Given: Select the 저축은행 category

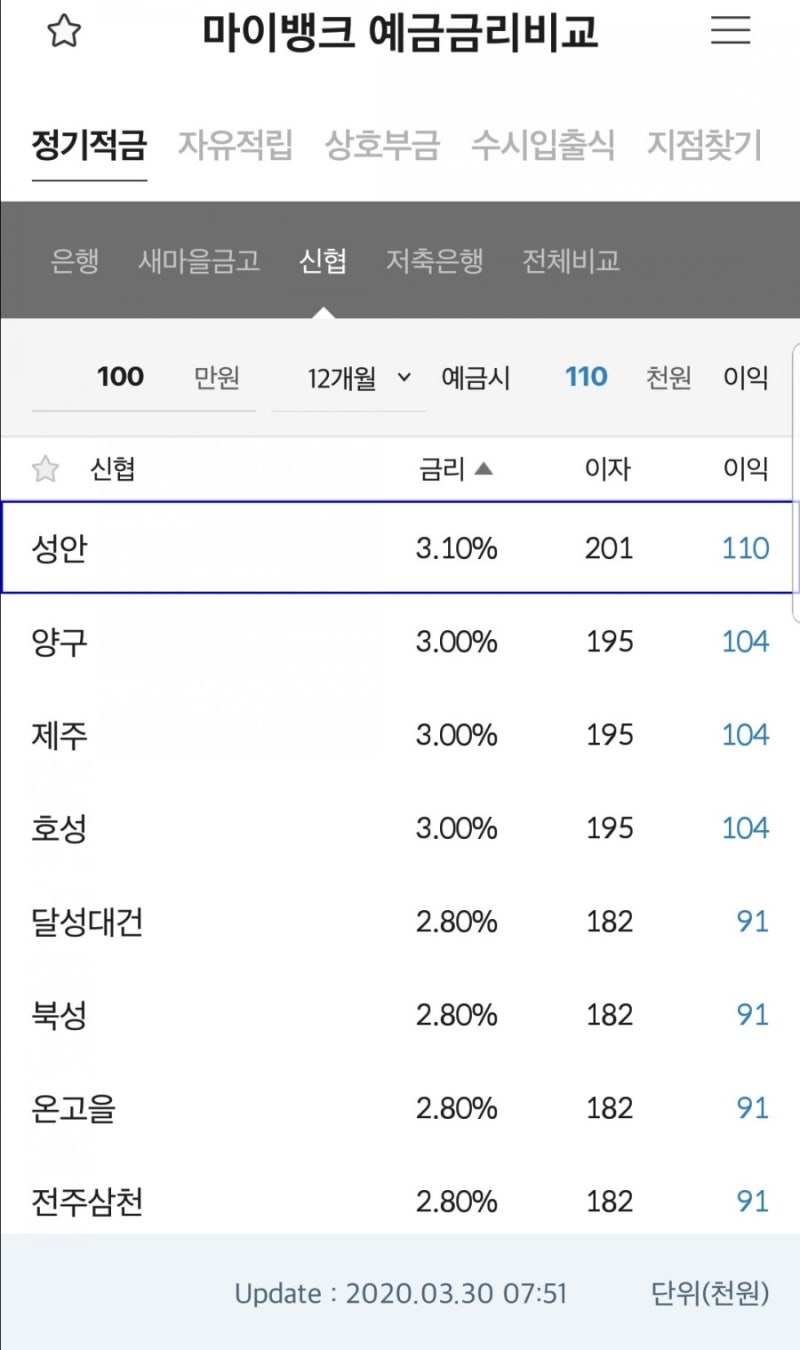Looking at the screenshot, I should [434, 260].
